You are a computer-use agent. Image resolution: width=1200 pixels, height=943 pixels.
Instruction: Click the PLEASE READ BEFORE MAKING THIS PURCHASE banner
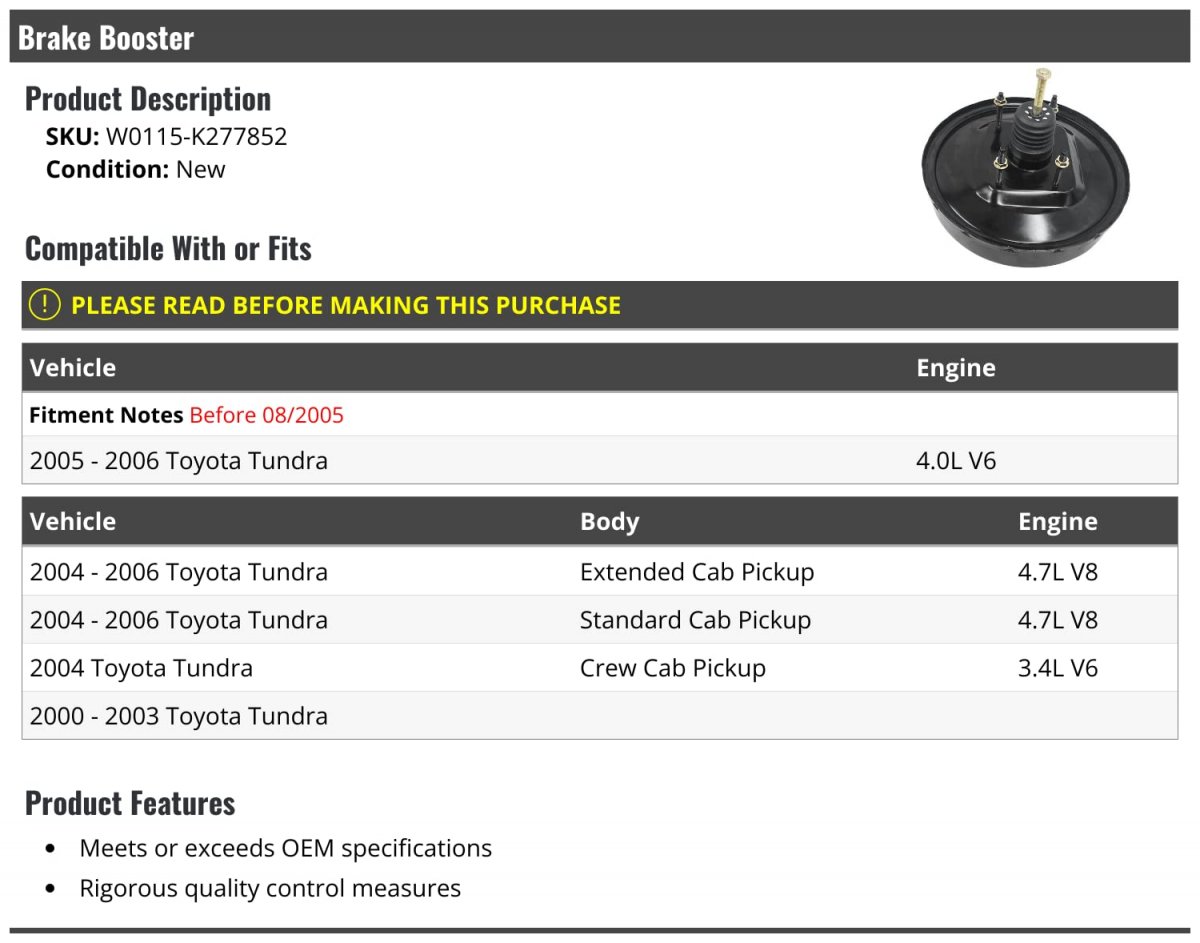click(x=600, y=305)
